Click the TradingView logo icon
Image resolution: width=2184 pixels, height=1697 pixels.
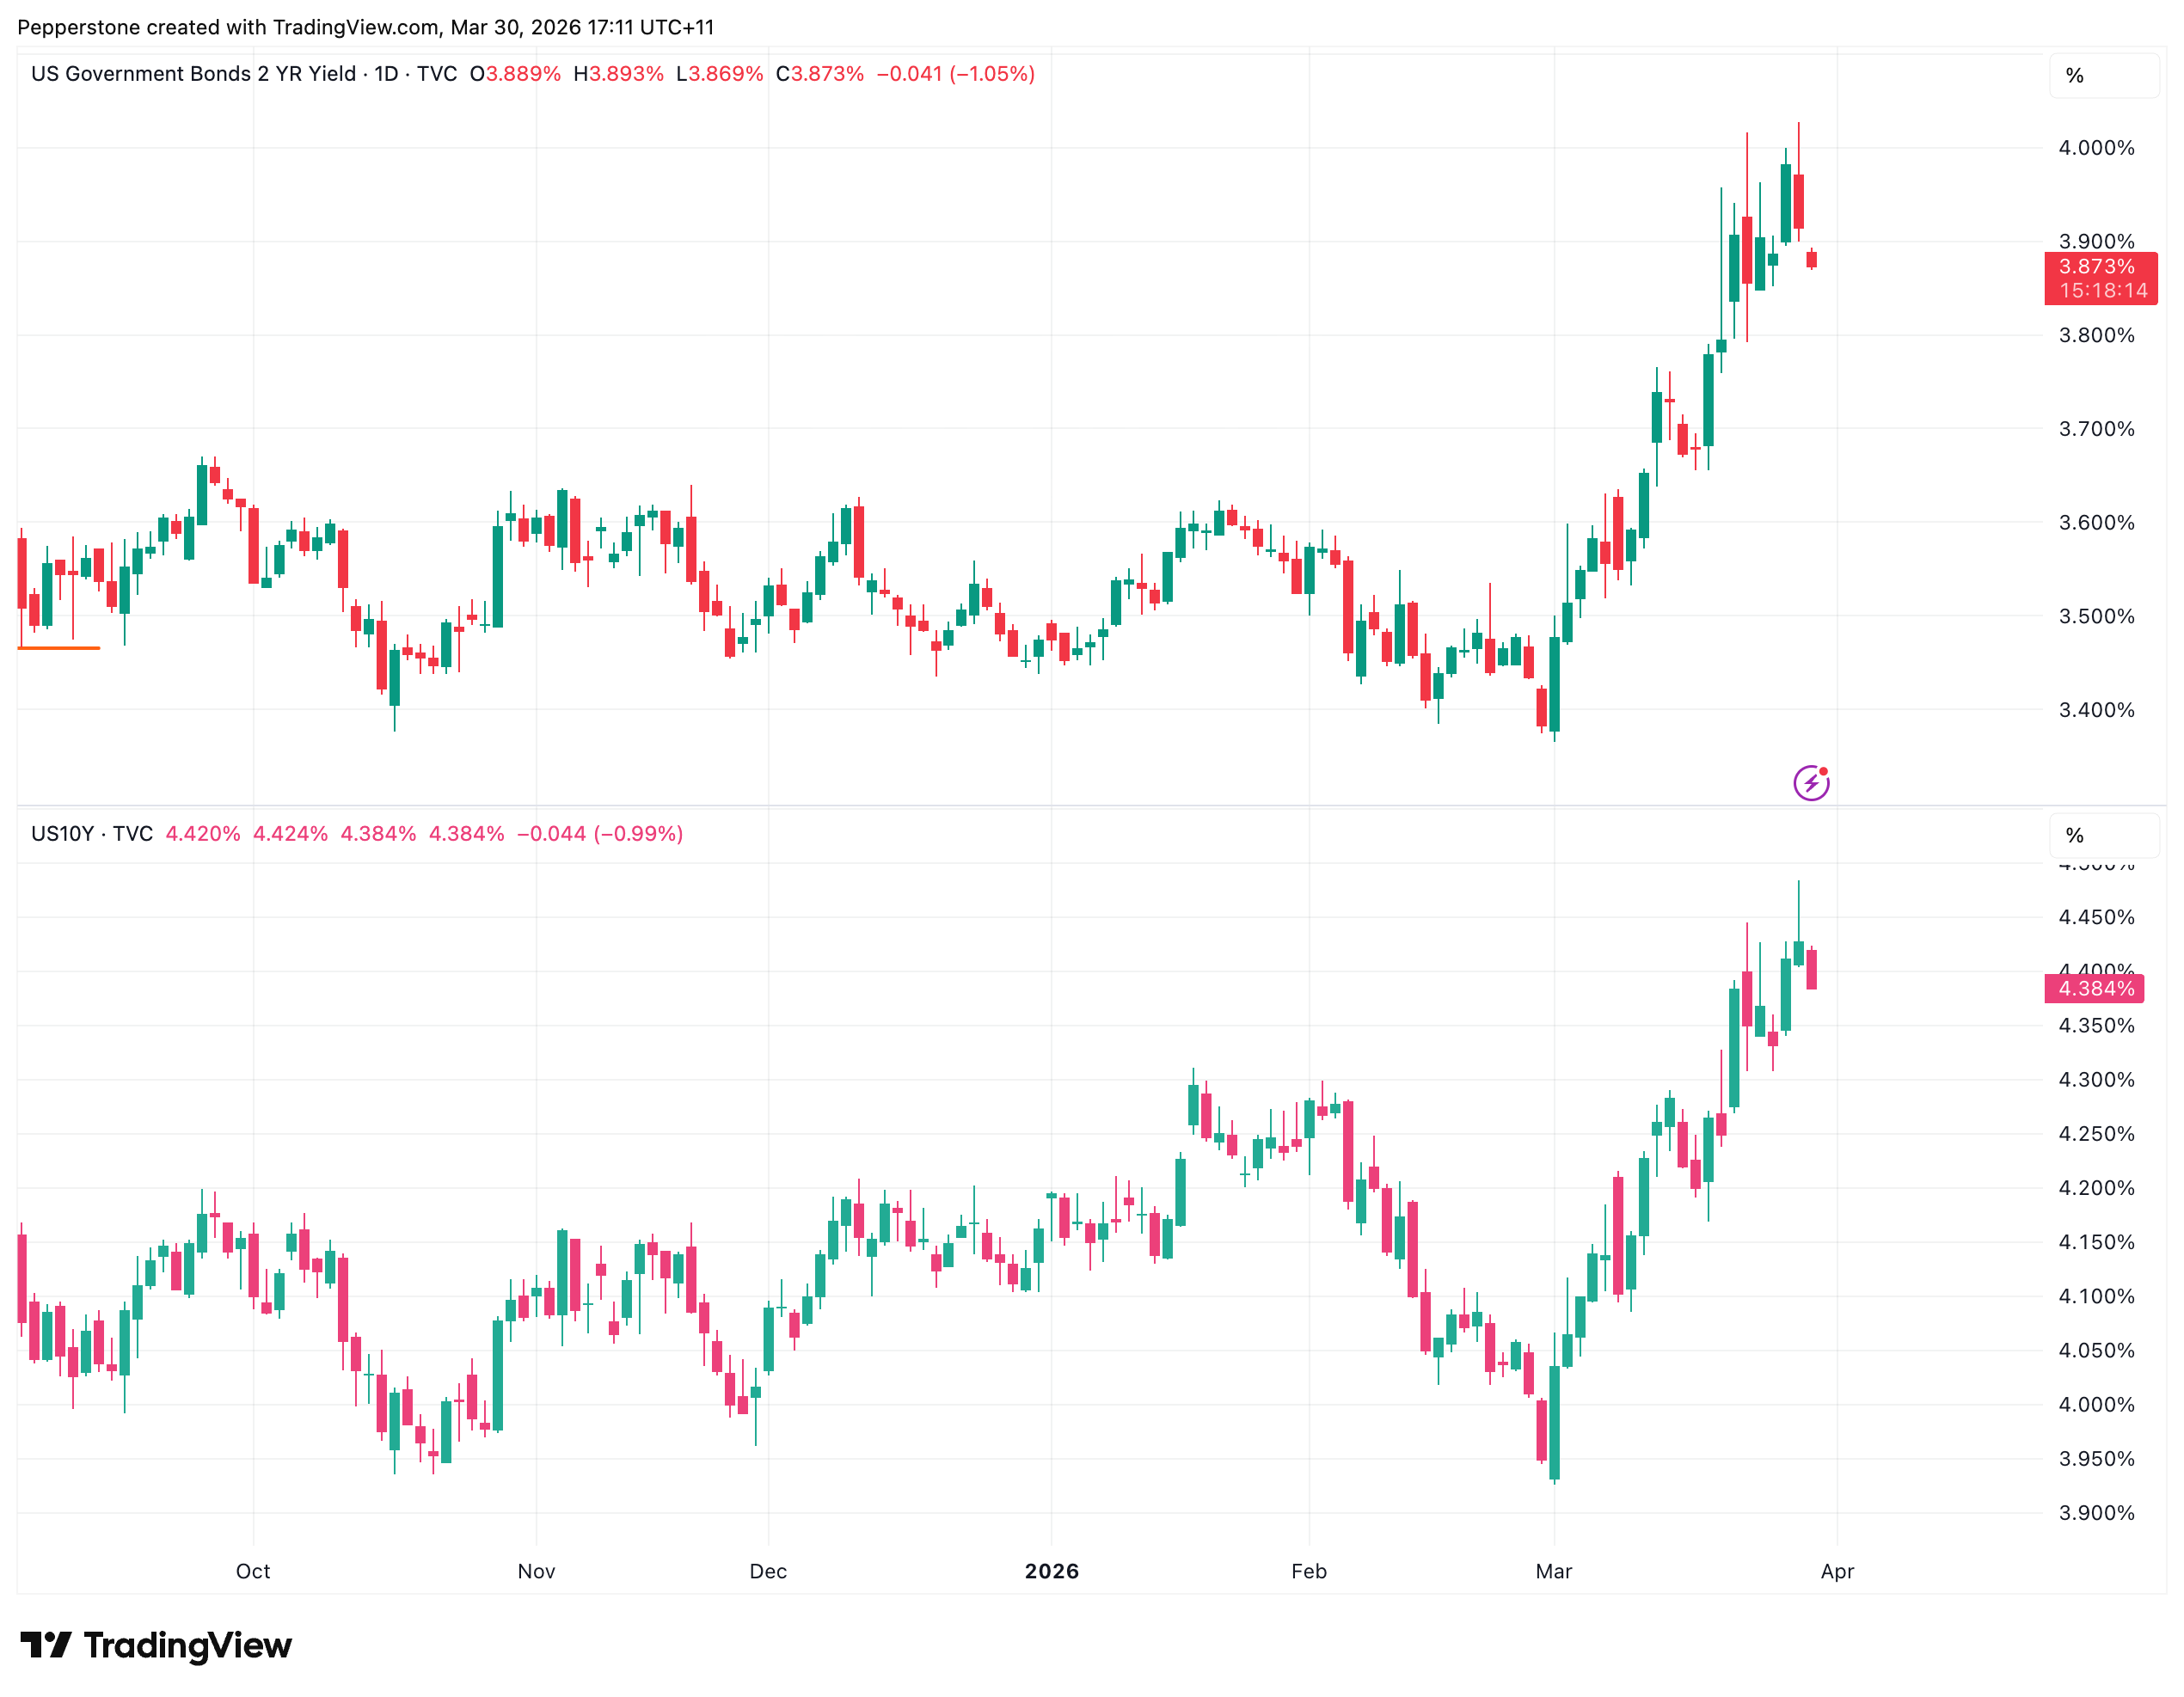coord(45,1644)
